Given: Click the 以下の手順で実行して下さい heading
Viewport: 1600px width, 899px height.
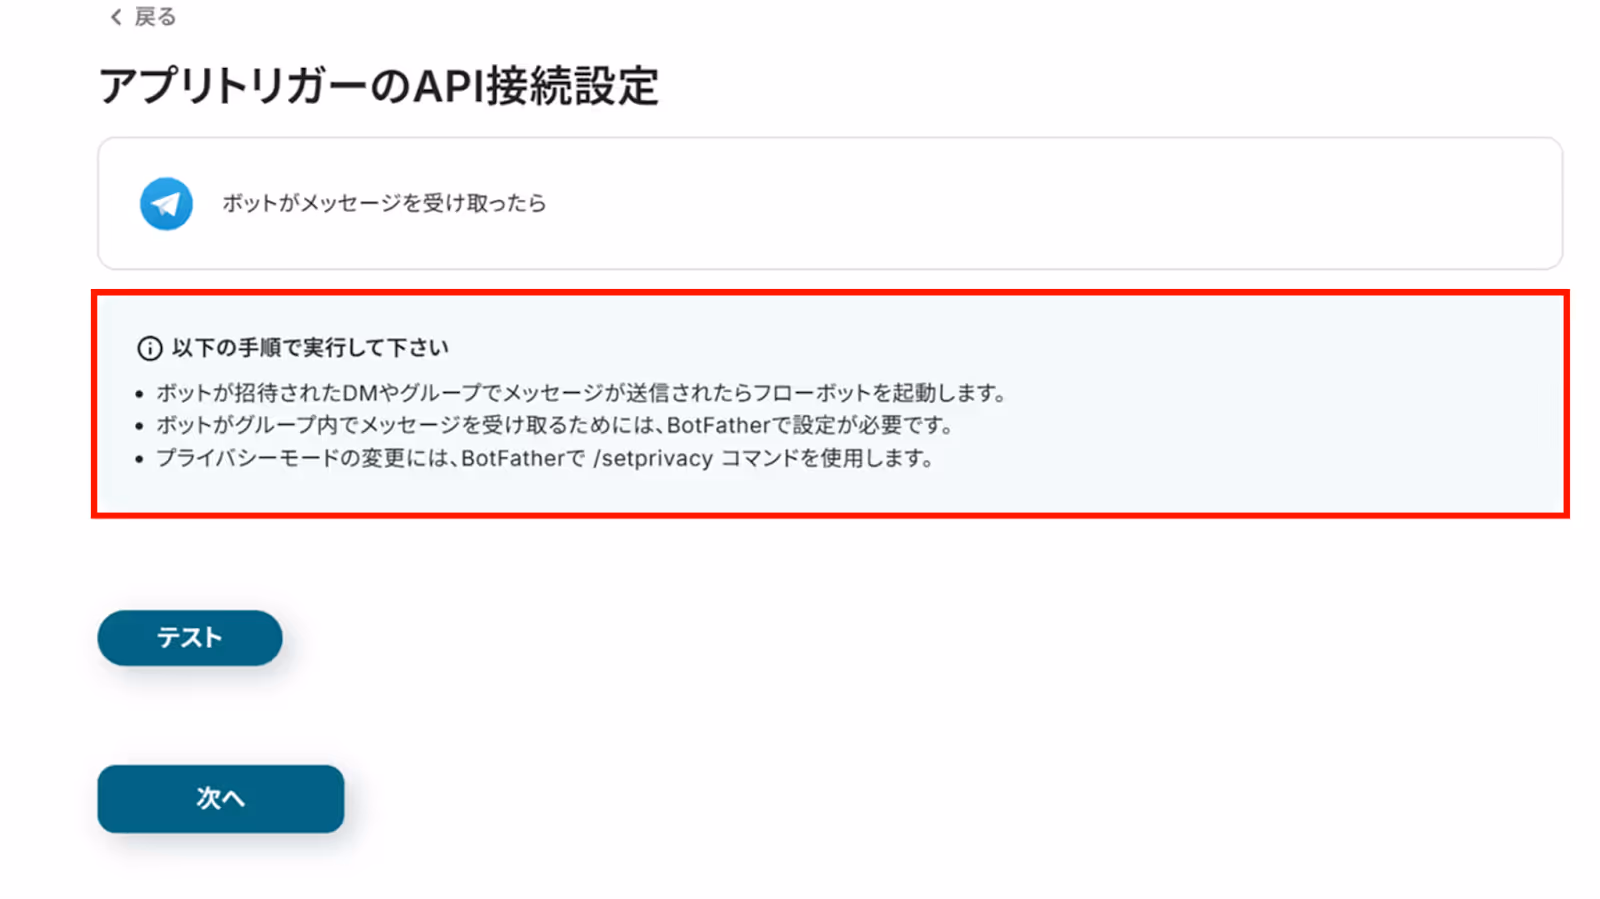Looking at the screenshot, I should pos(310,348).
